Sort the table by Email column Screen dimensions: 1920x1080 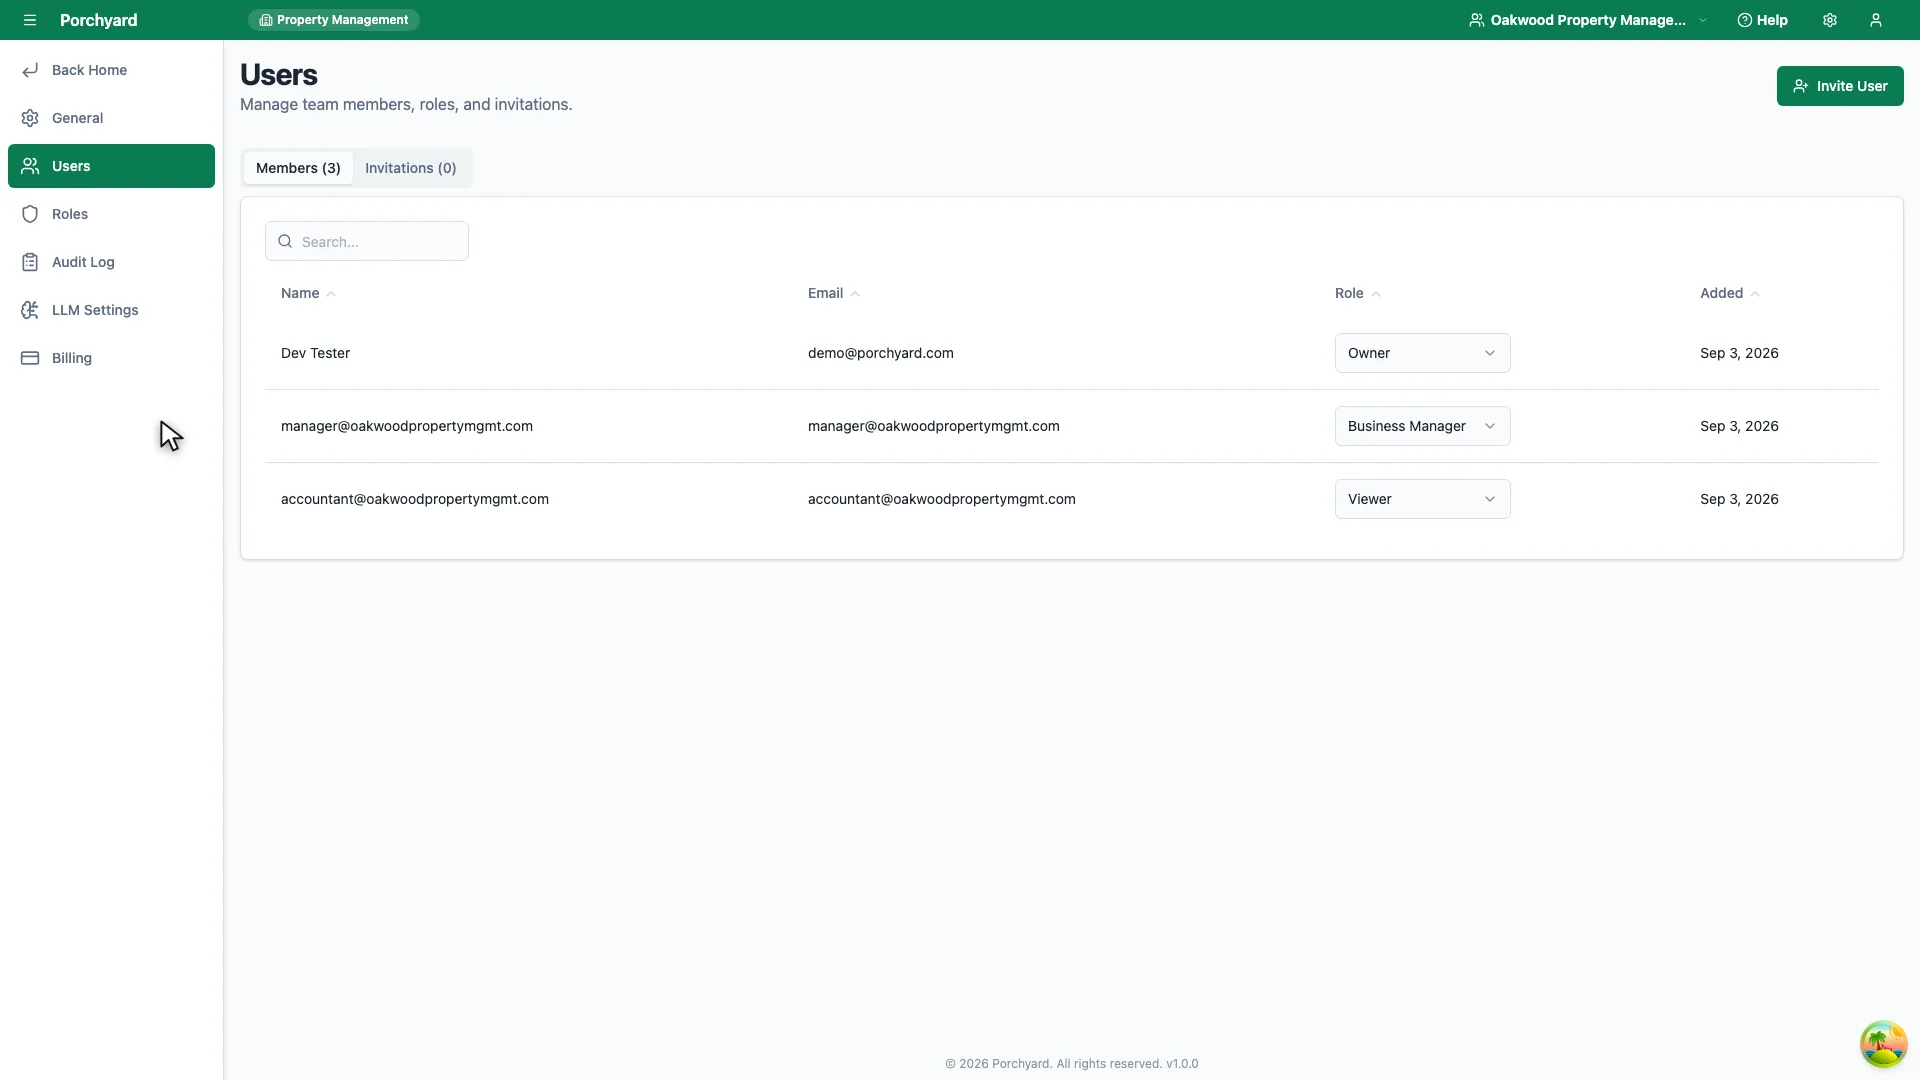tap(834, 293)
